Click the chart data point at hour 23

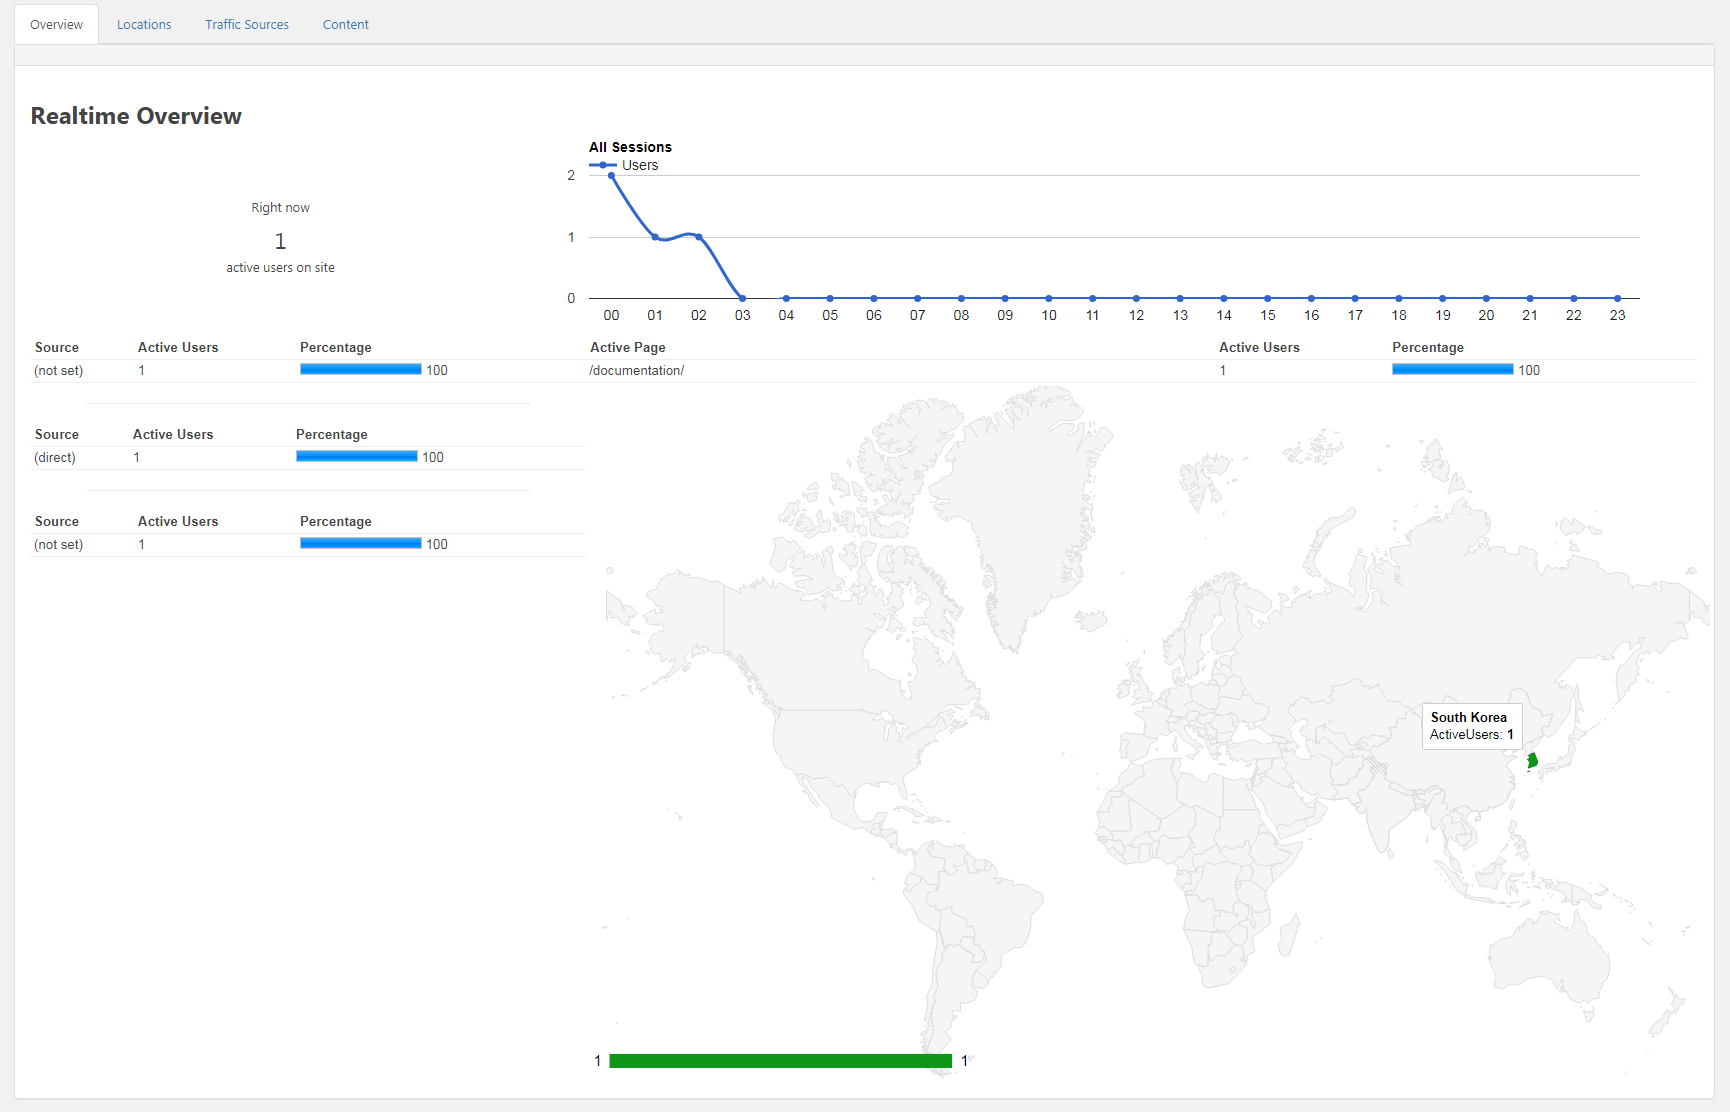(1617, 298)
